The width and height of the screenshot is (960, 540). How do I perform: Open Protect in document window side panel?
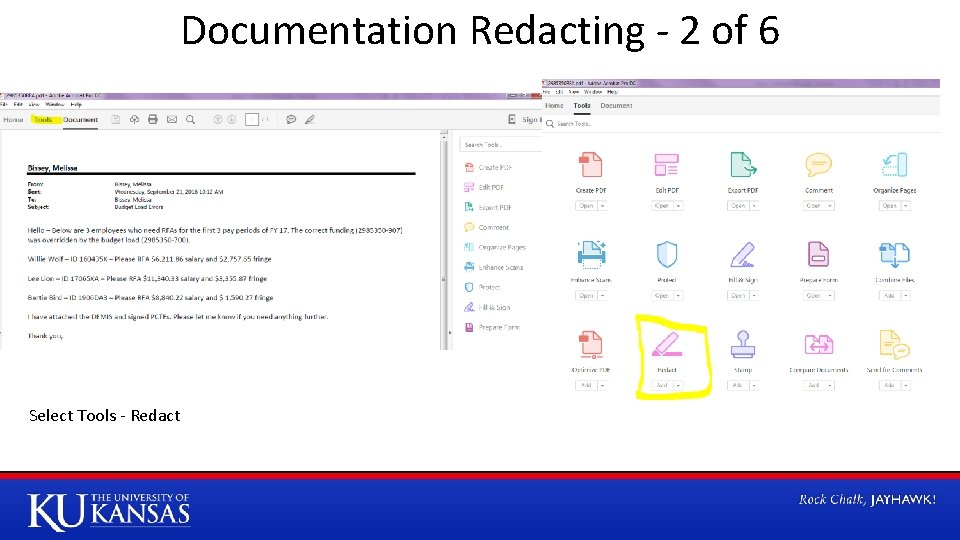click(482, 287)
